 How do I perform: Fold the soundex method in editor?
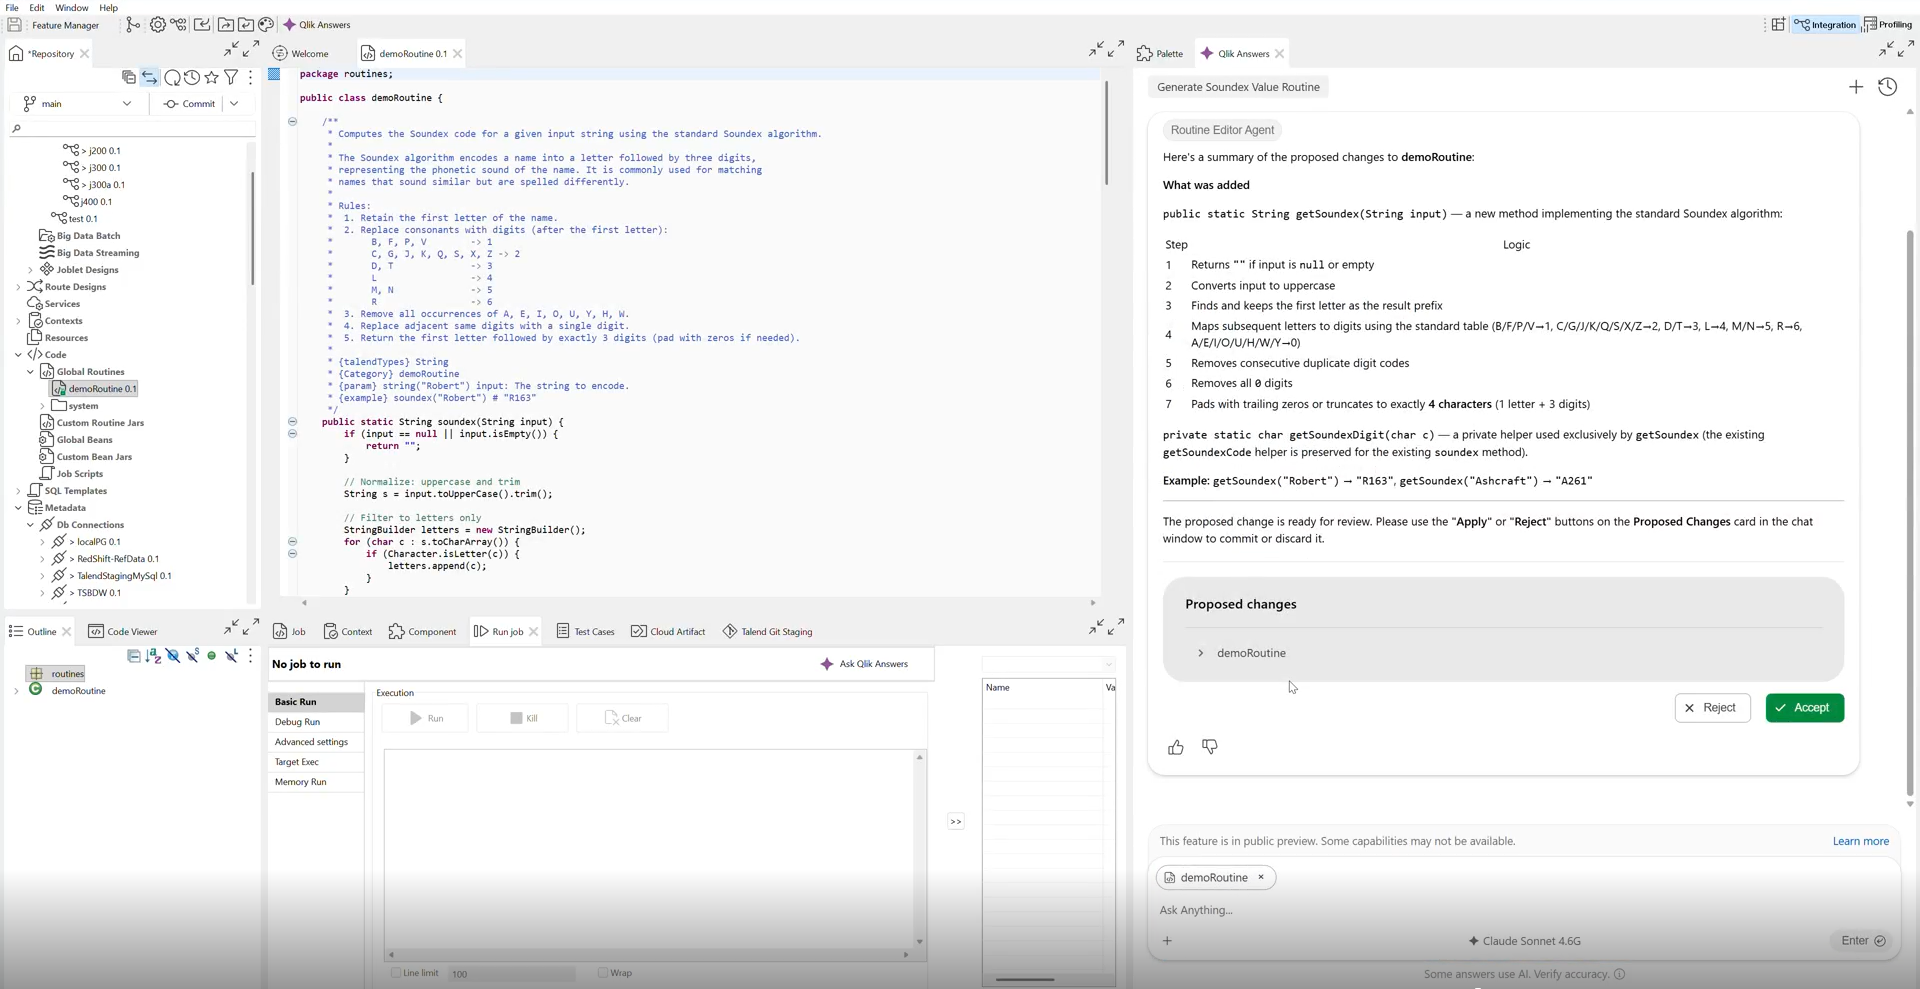(292, 422)
